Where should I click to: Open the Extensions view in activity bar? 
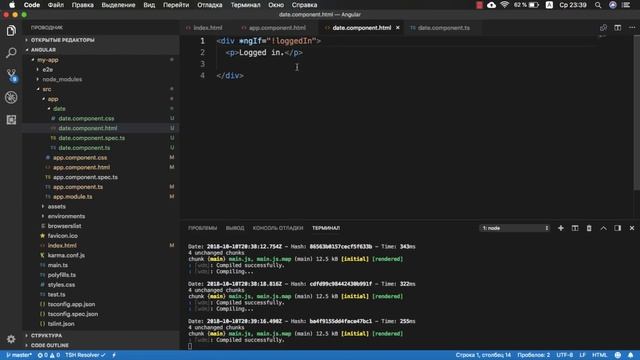click(11, 120)
